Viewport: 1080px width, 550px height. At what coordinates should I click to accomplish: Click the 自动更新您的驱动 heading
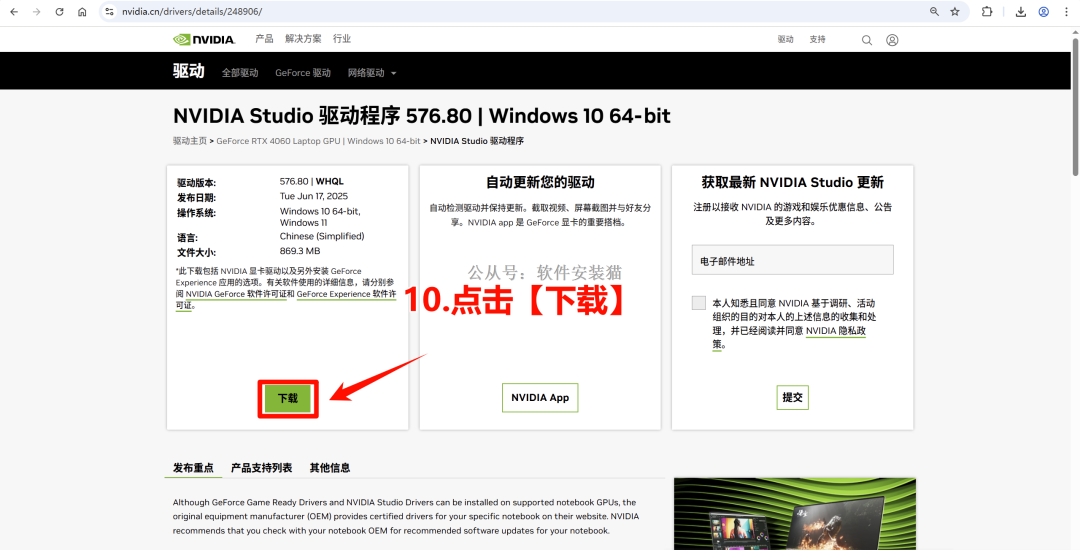coord(540,182)
